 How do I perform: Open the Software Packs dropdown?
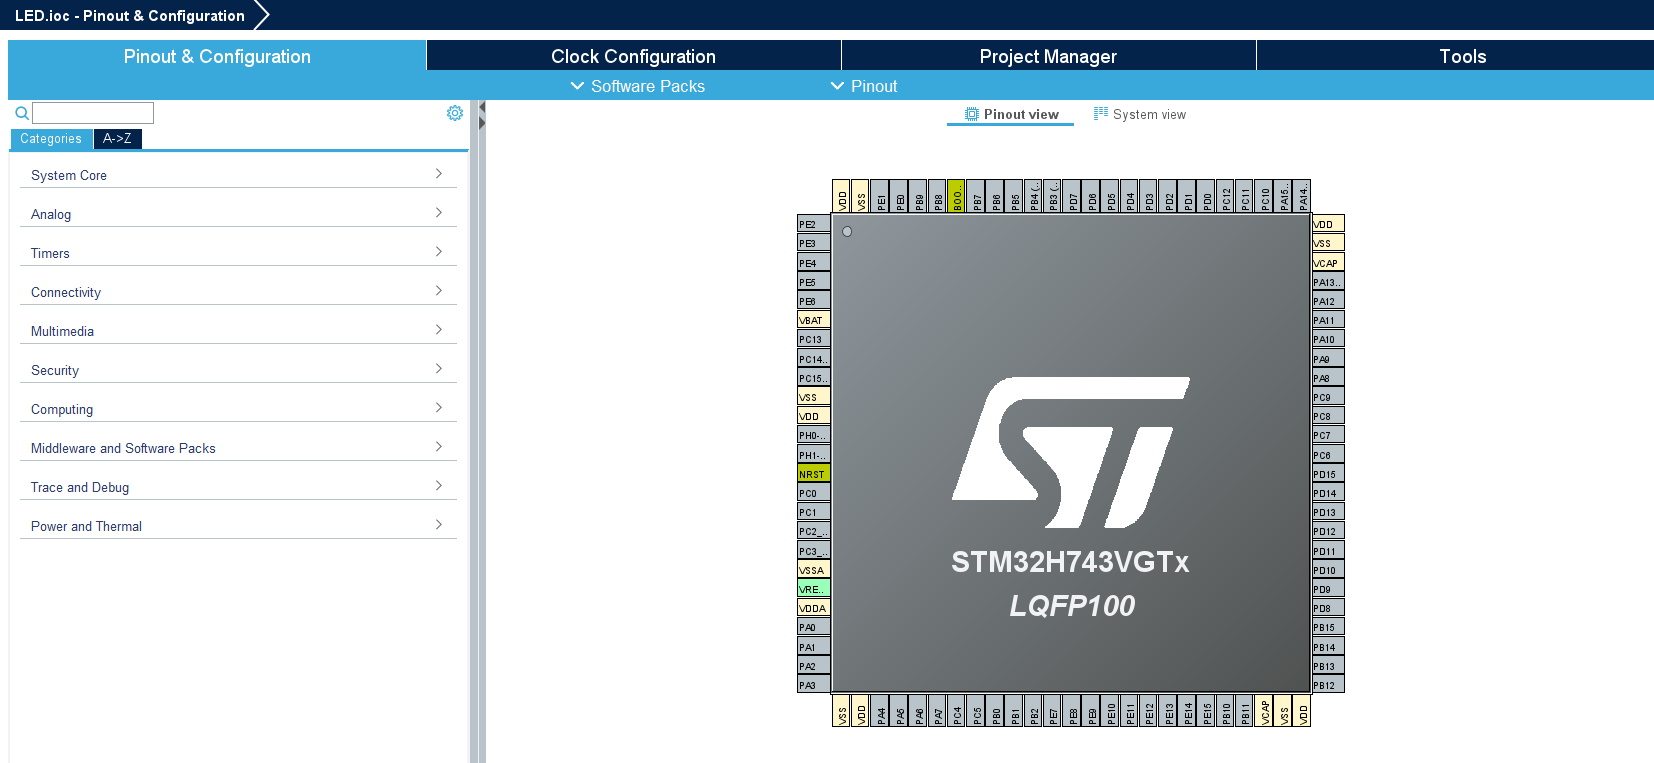coord(638,86)
